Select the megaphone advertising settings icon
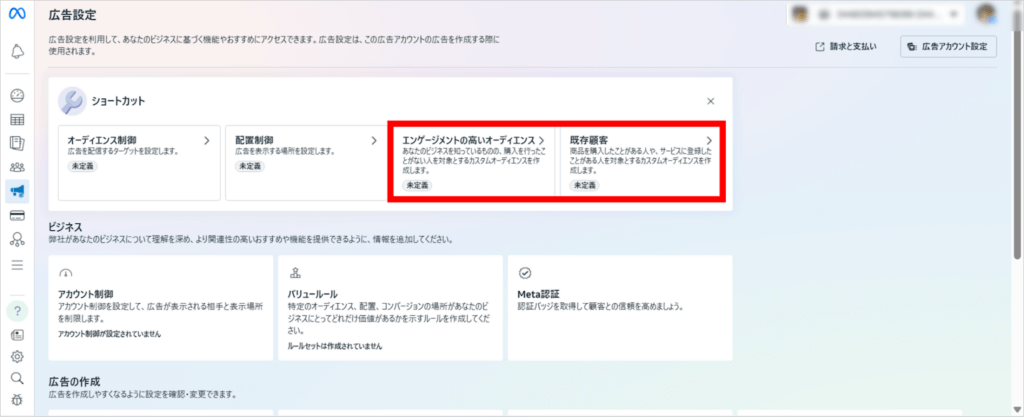Image resolution: width=1024 pixels, height=417 pixels. [x=18, y=191]
